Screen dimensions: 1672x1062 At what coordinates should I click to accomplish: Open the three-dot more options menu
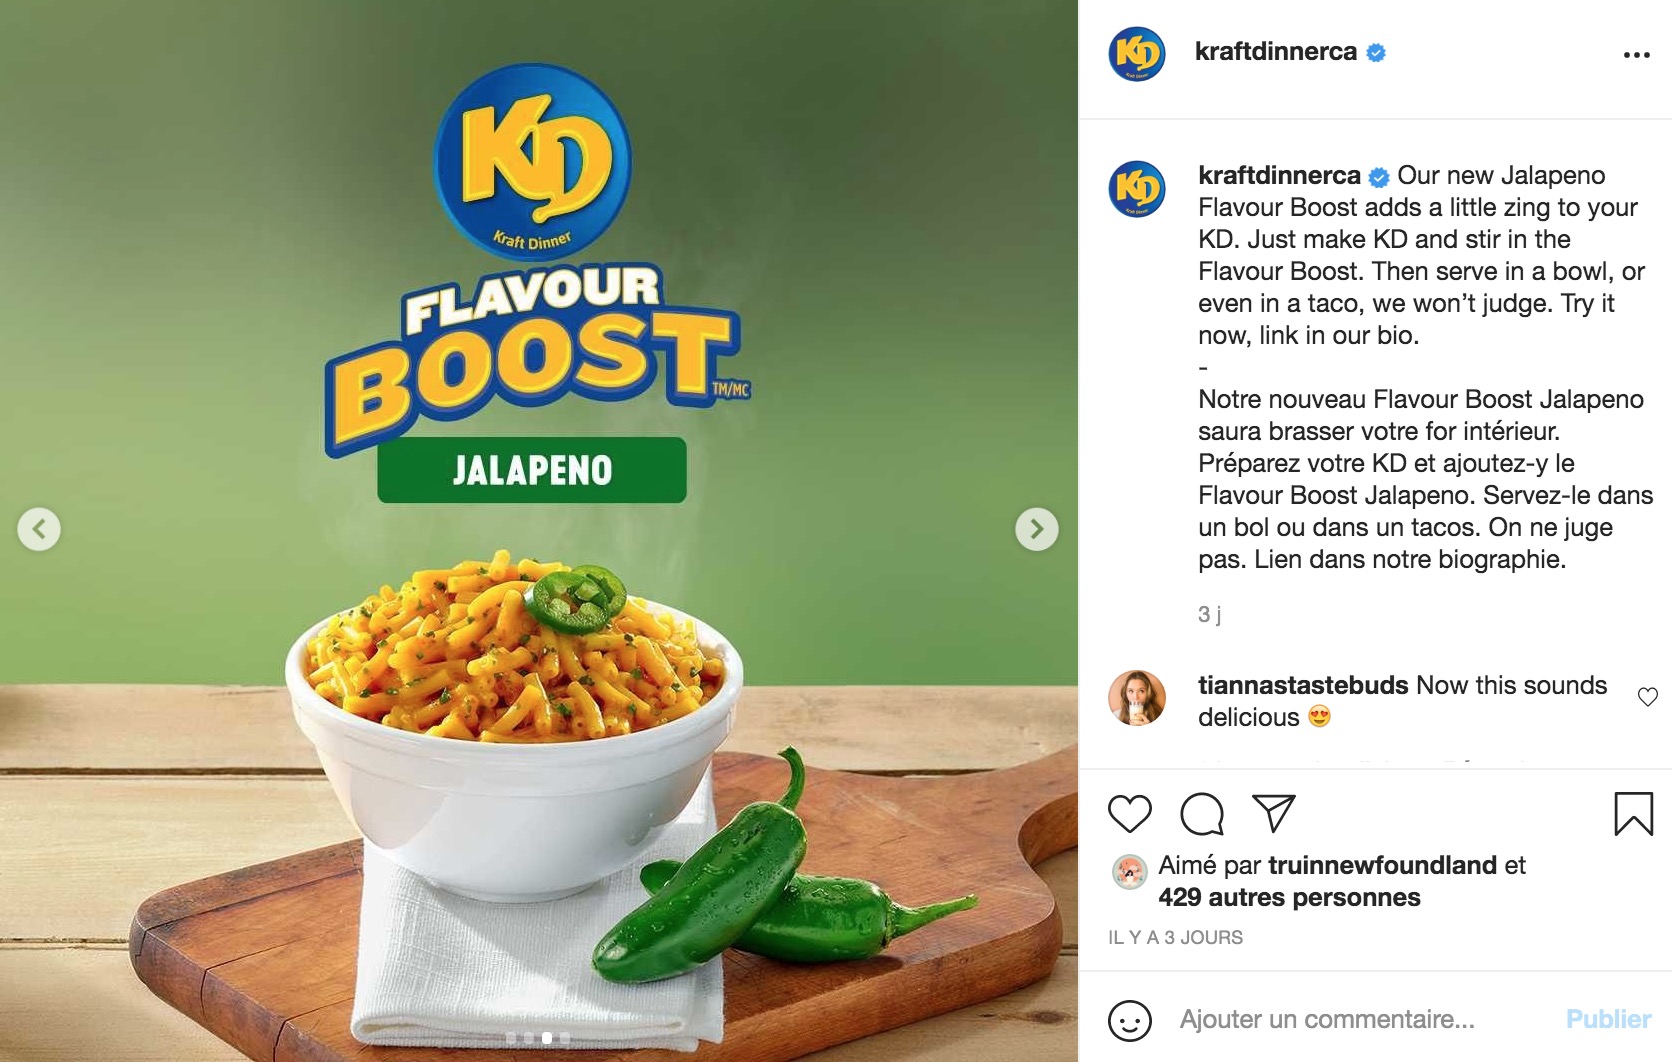coord(1636,55)
